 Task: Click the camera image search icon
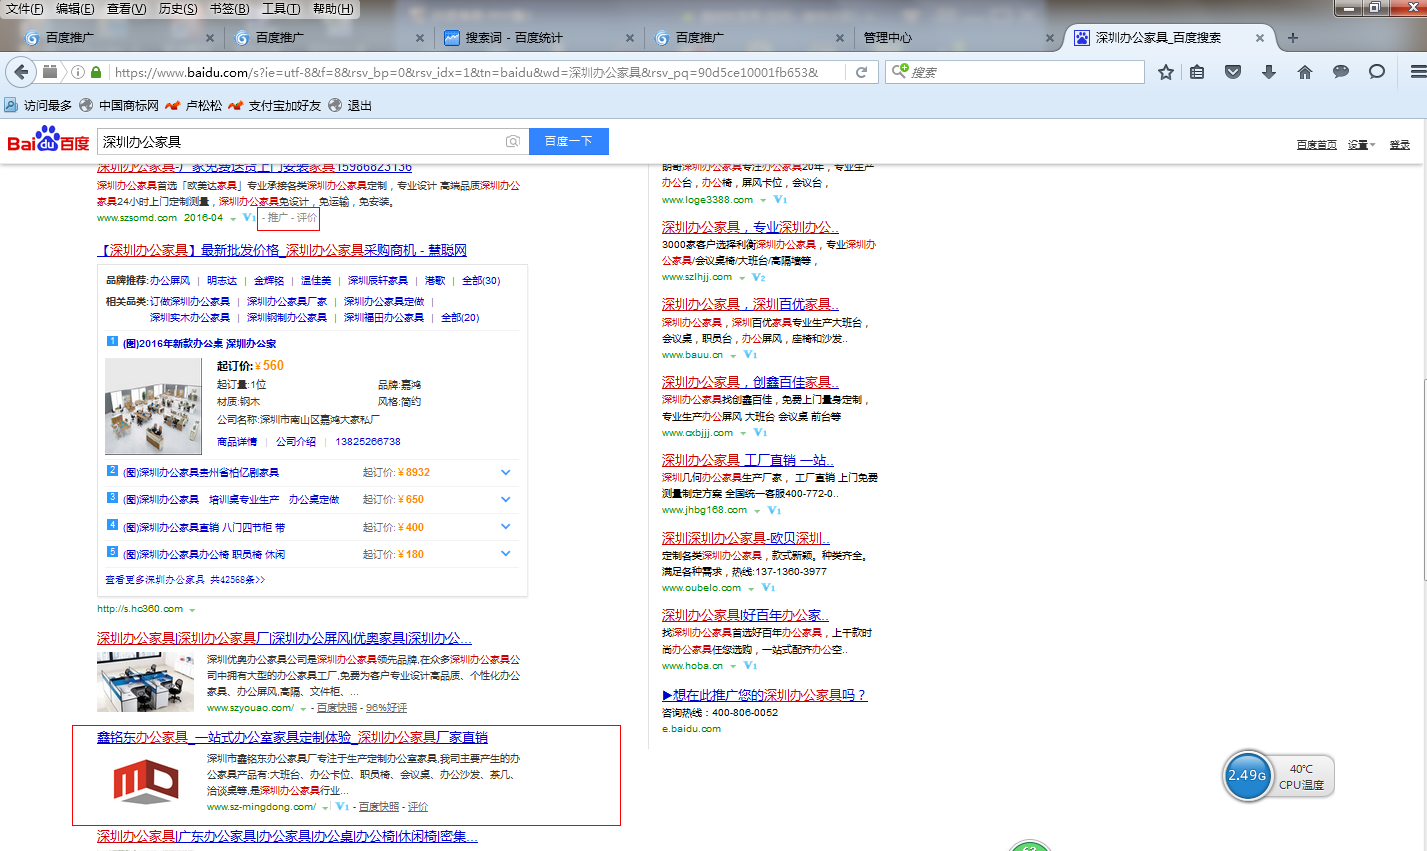(512, 142)
